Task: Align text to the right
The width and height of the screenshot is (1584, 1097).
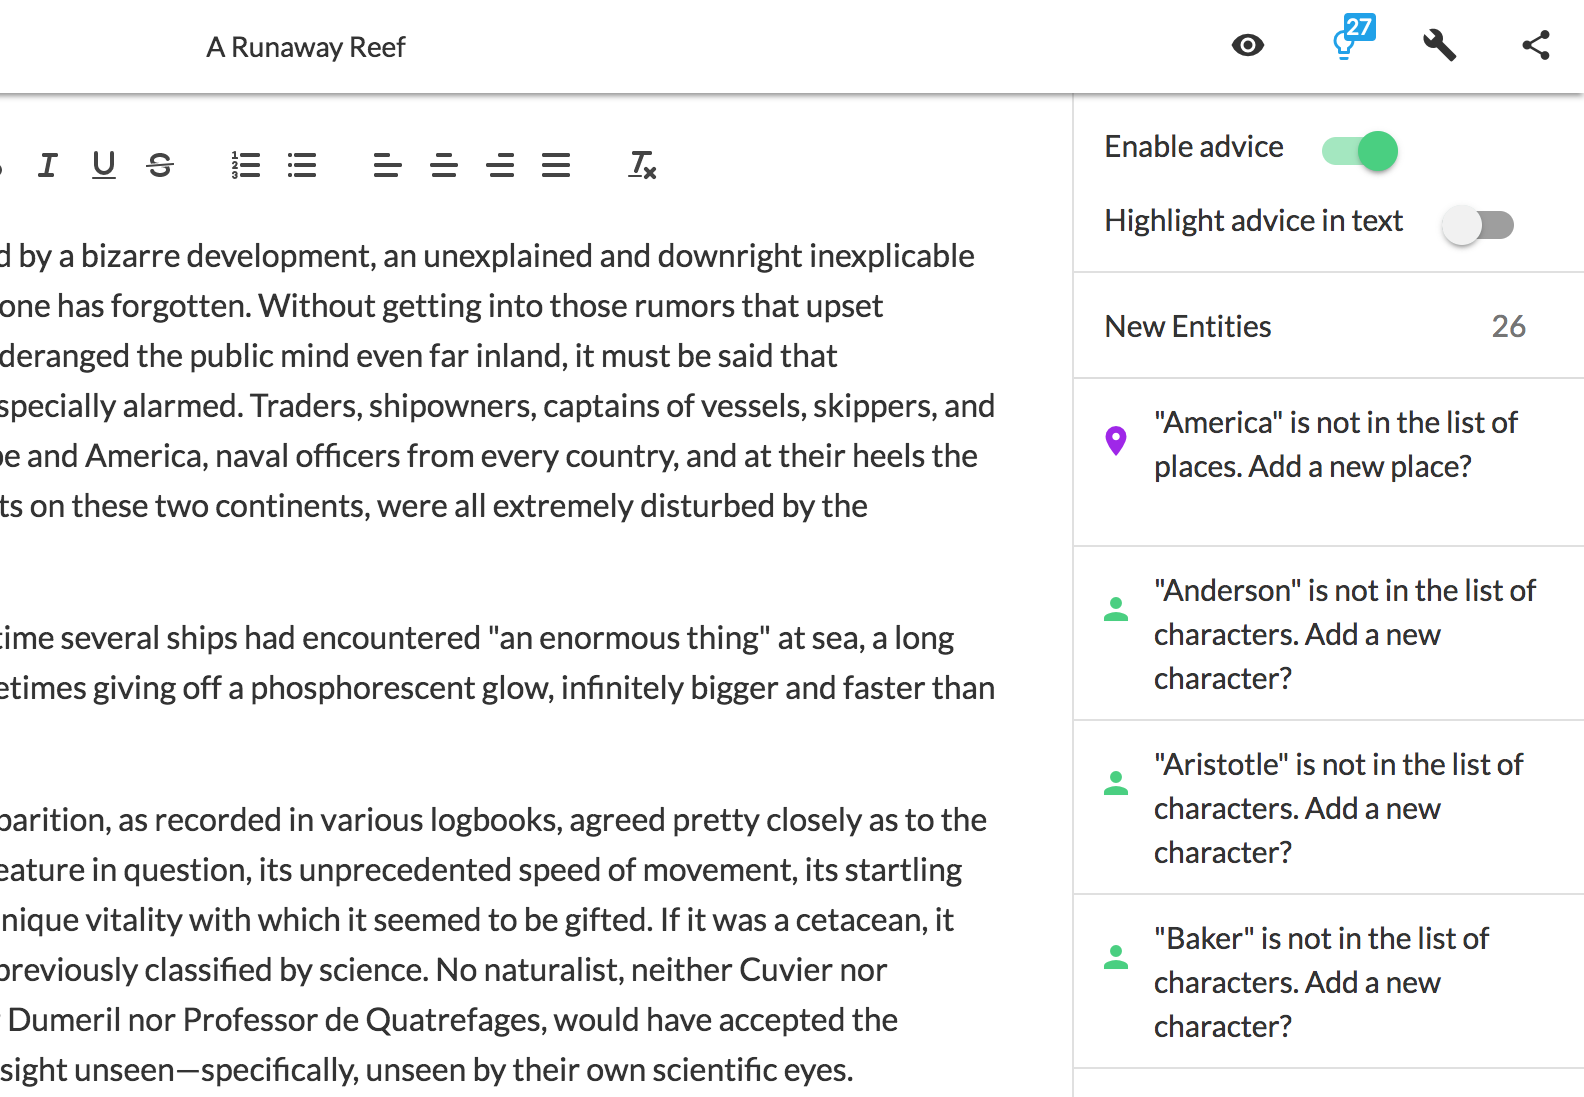Action: point(500,164)
